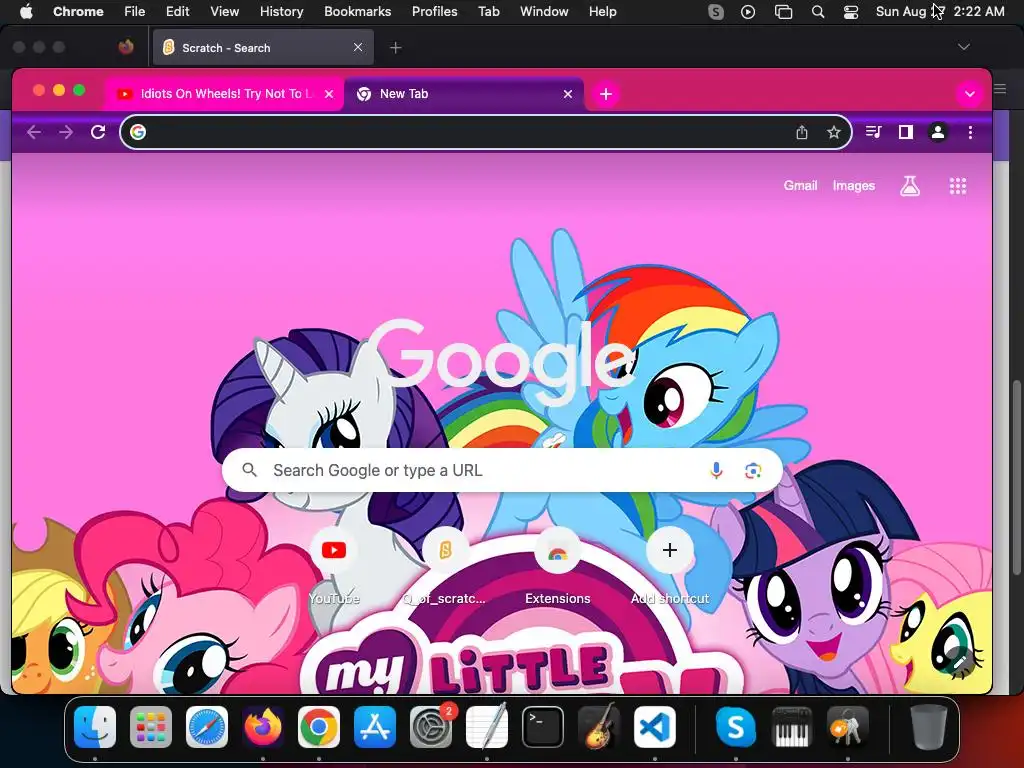1024x768 pixels.
Task: Go back with the Chrome back arrow
Action: coord(34,133)
